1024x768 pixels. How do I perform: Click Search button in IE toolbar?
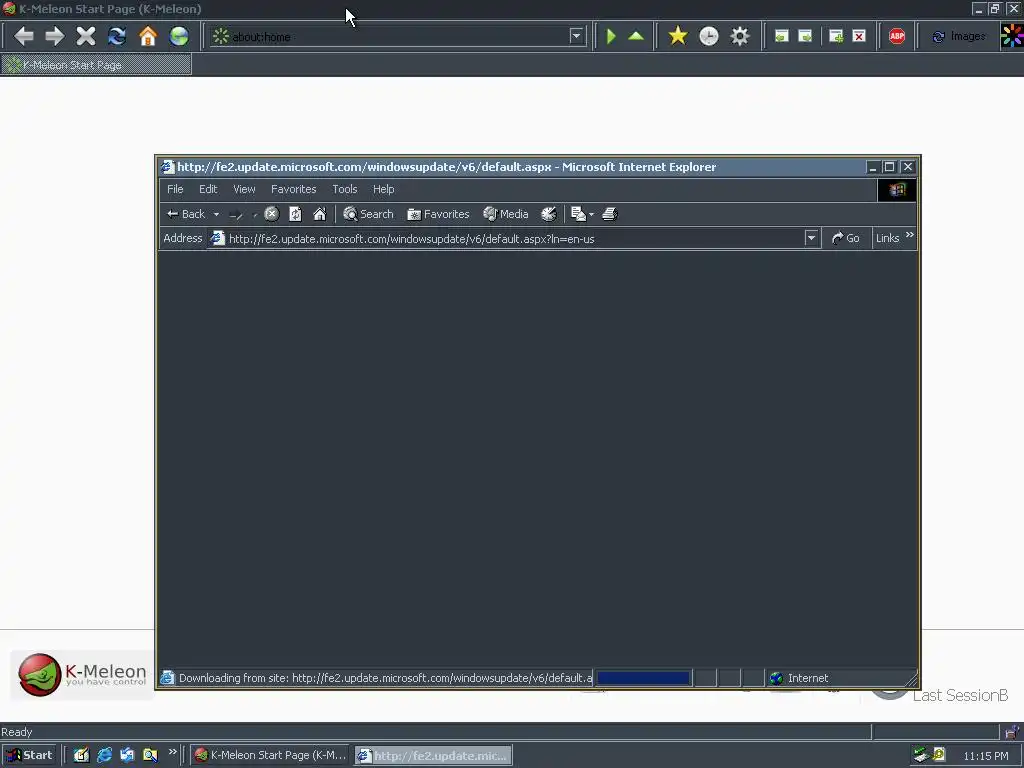(368, 214)
